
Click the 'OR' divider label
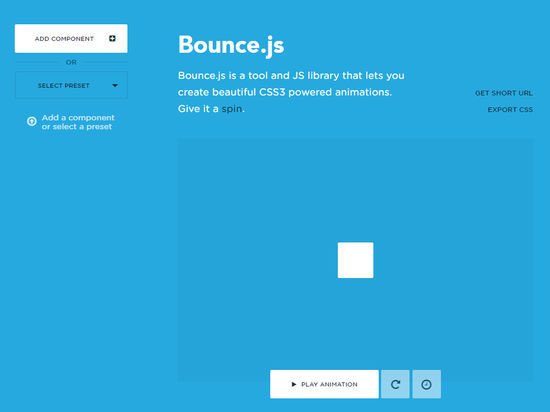71,62
